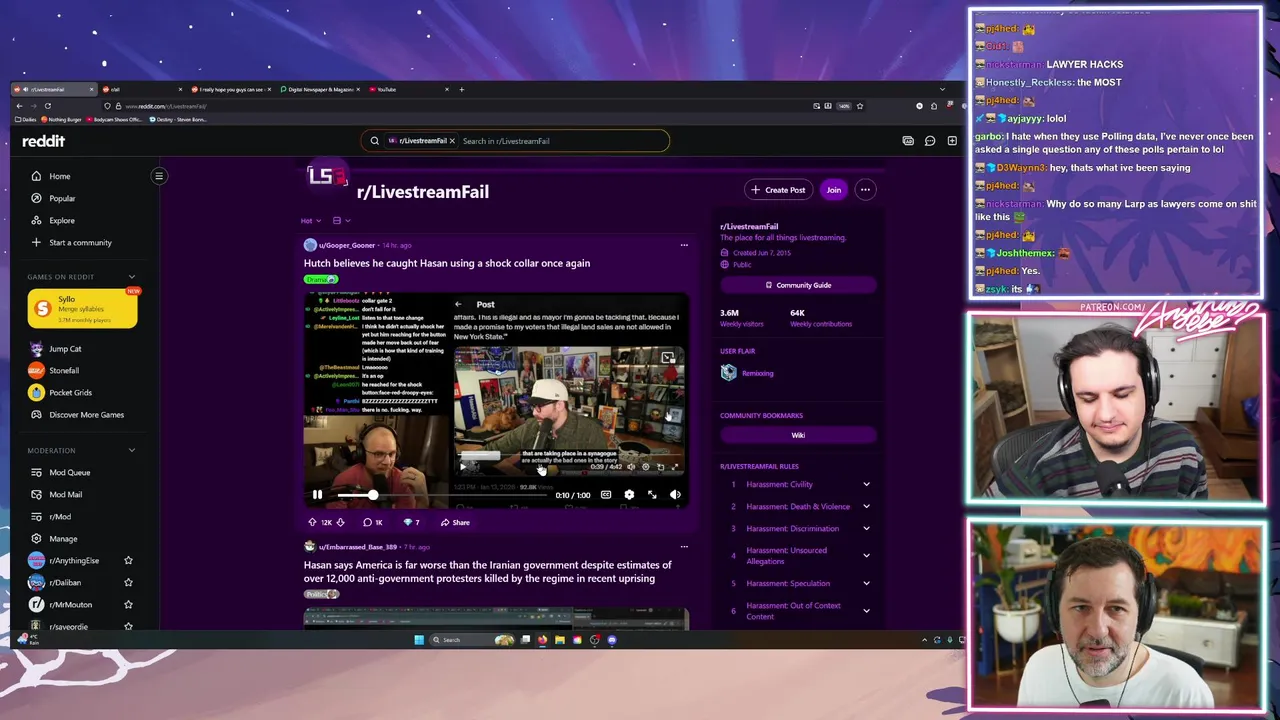Switch to 'I really hope you guys' tab
This screenshot has height=720, width=1280.
(x=231, y=90)
